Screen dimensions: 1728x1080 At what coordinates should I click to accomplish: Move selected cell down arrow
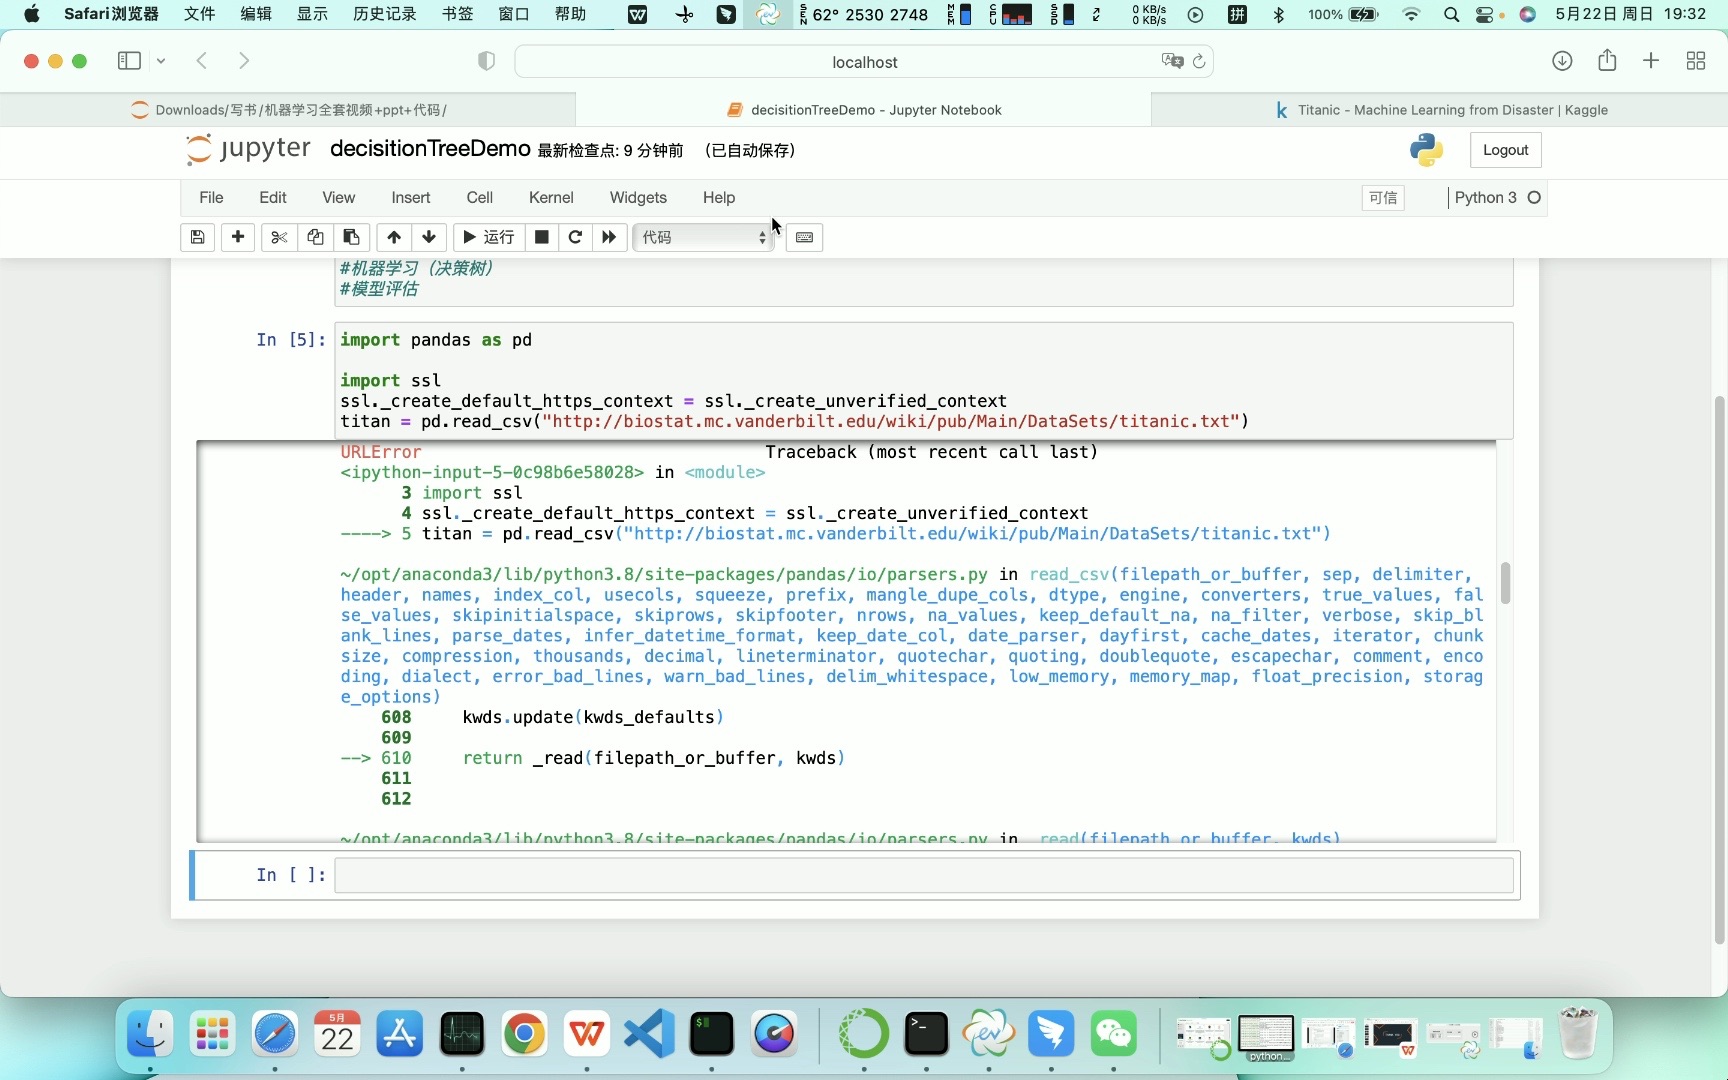click(x=429, y=237)
